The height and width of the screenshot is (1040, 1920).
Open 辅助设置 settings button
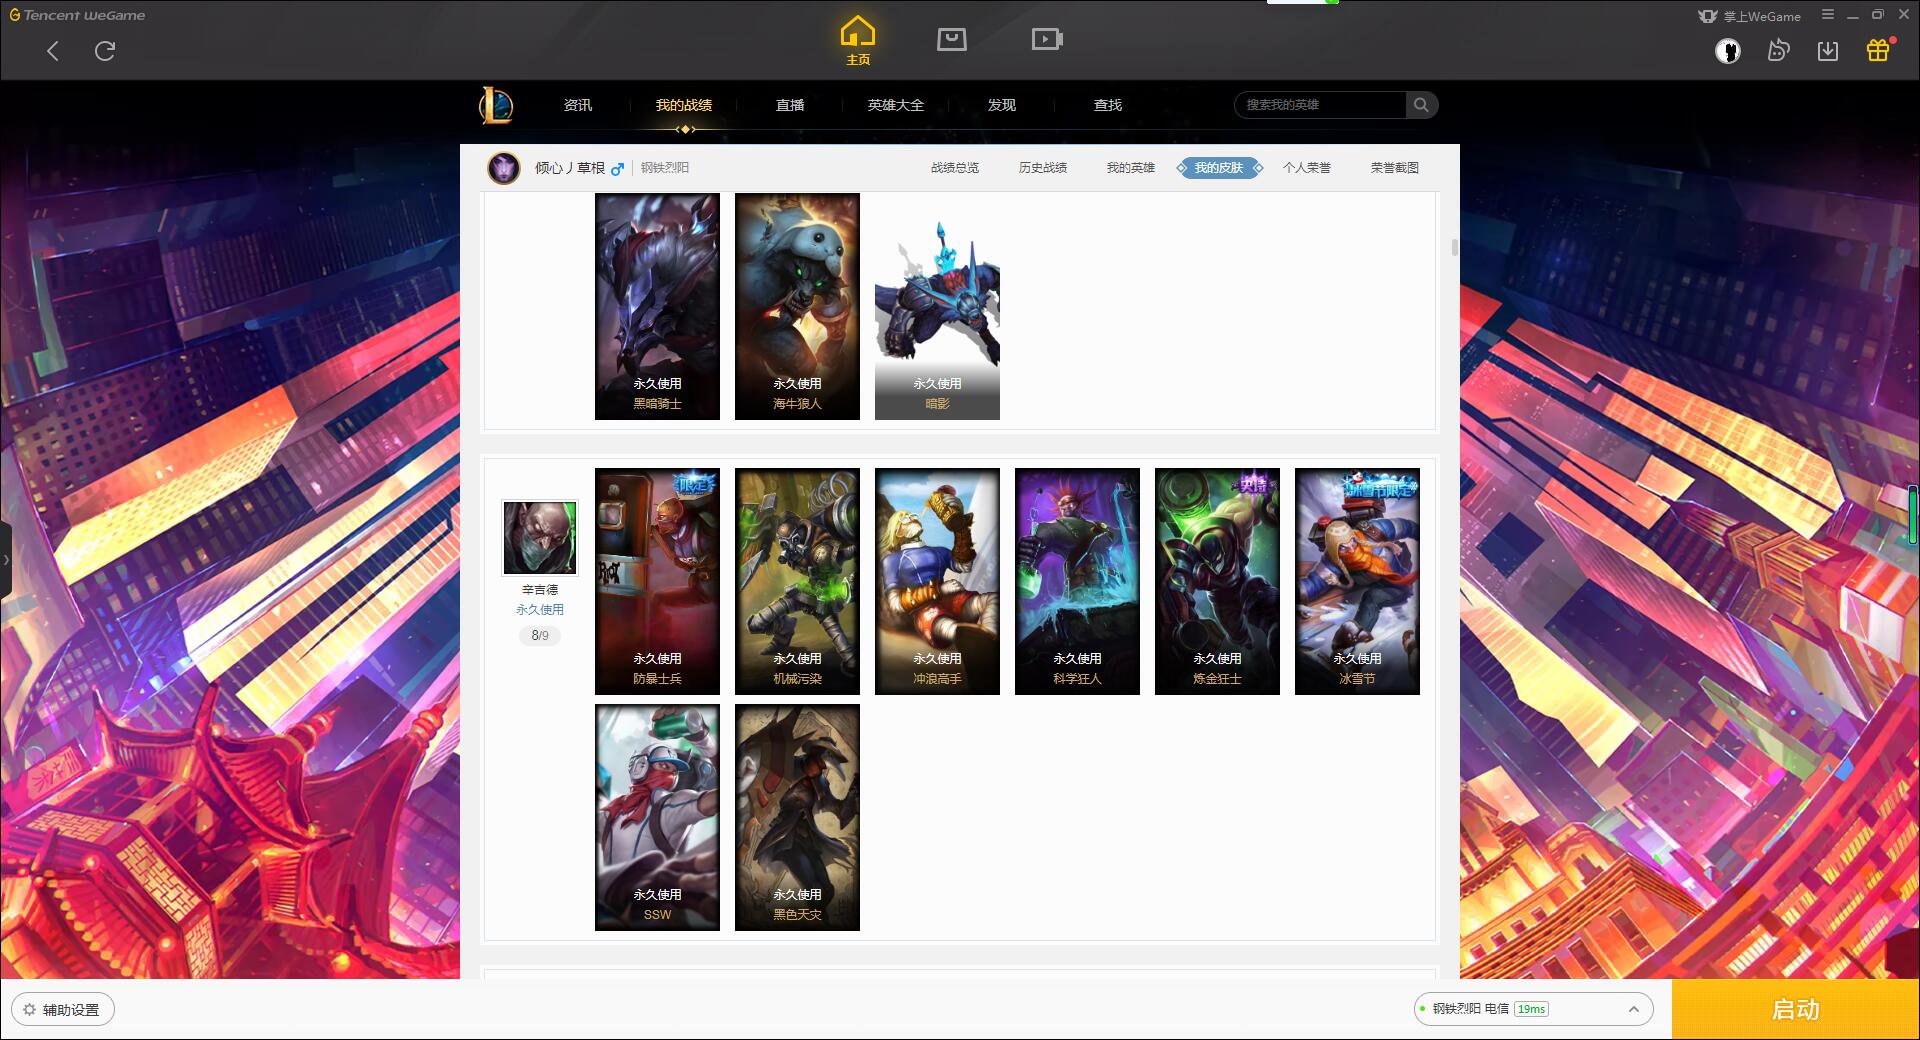coord(63,1010)
